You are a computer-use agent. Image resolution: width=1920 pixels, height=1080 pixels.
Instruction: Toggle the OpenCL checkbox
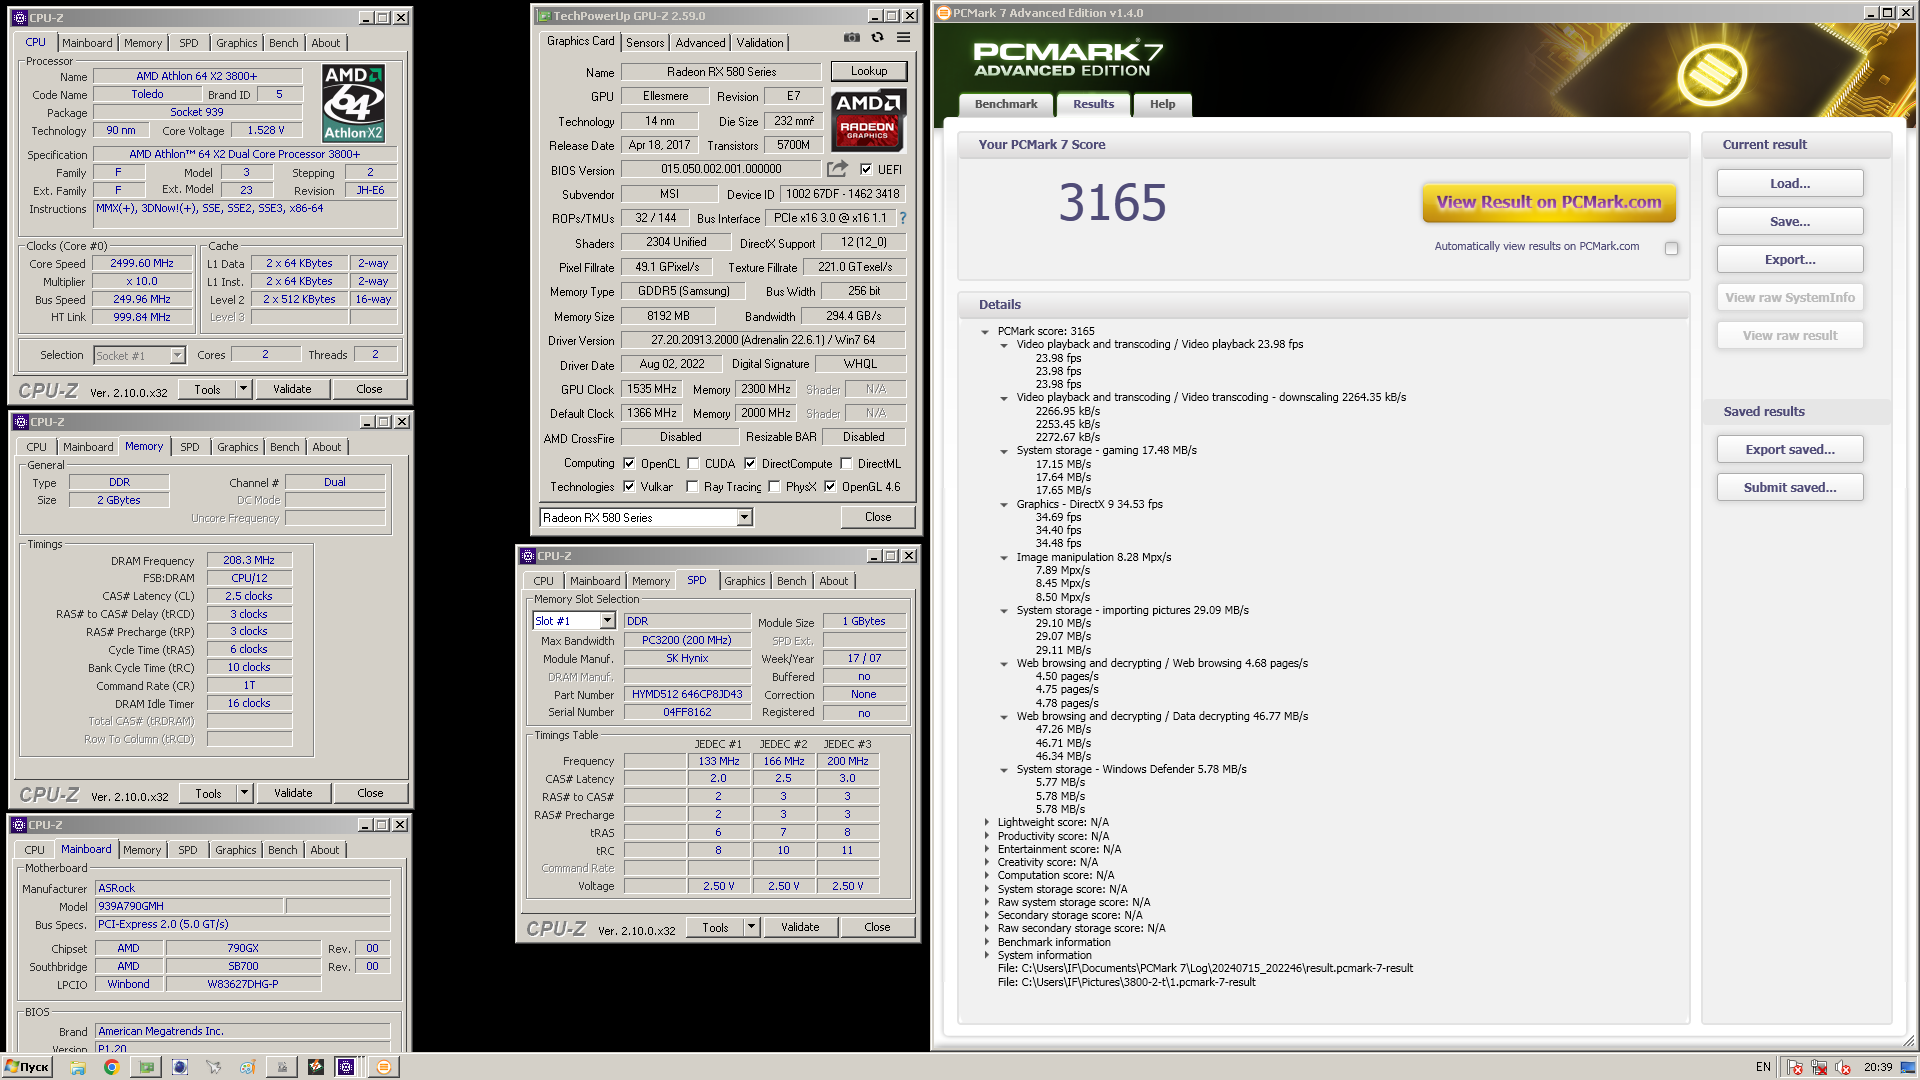(629, 463)
